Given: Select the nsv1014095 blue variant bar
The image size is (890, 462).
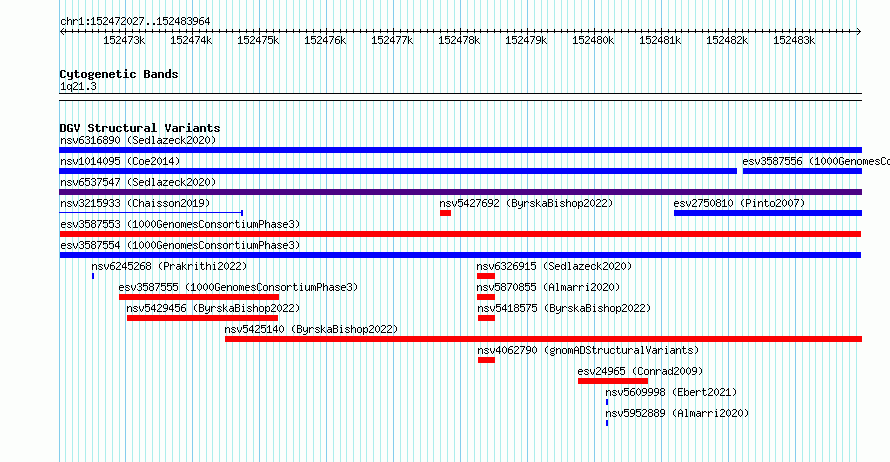Looking at the screenshot, I should (398, 171).
